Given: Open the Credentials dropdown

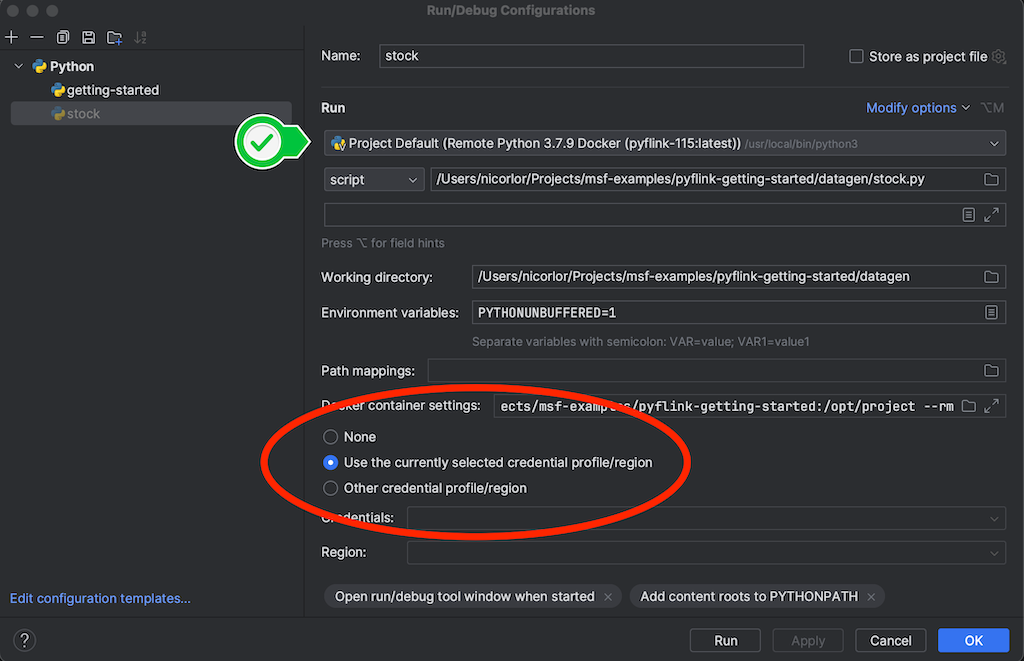Looking at the screenshot, I should coord(706,519).
